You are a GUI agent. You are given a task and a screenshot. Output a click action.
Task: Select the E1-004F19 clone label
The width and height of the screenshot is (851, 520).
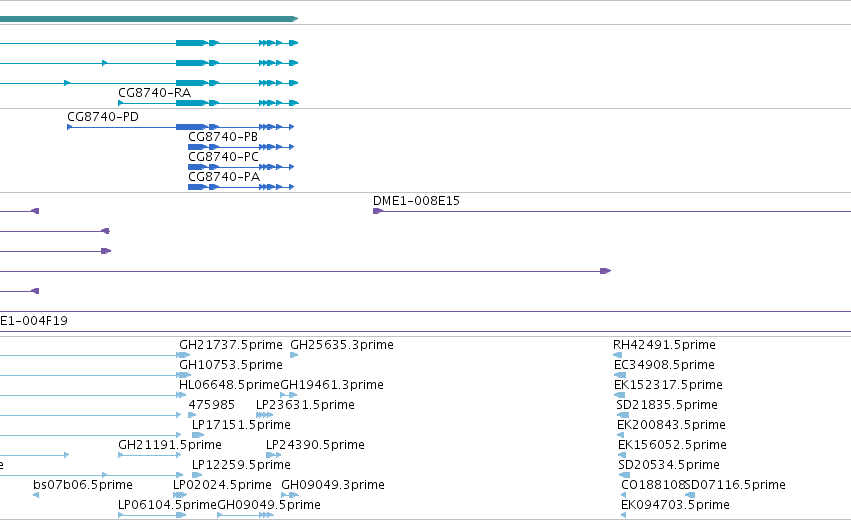(34, 321)
